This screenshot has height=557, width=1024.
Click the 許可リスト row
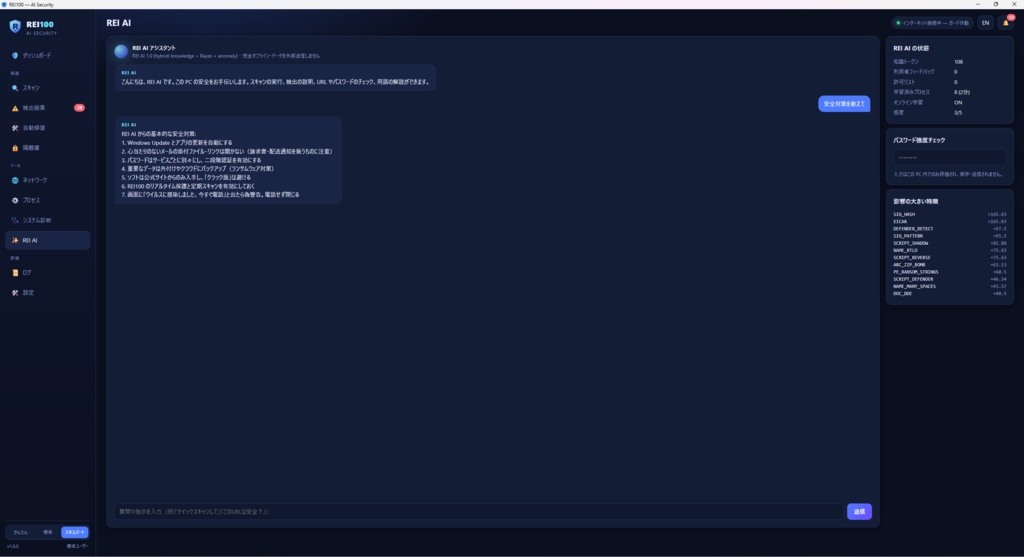tap(950, 82)
